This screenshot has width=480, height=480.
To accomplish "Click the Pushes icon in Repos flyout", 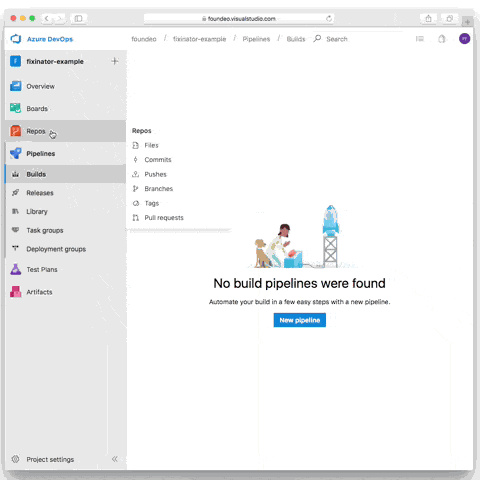I will click(x=136, y=174).
